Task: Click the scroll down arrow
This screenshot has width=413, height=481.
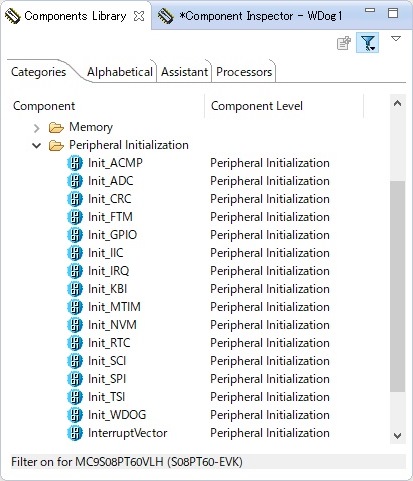Action: pyautogui.click(x=397, y=436)
